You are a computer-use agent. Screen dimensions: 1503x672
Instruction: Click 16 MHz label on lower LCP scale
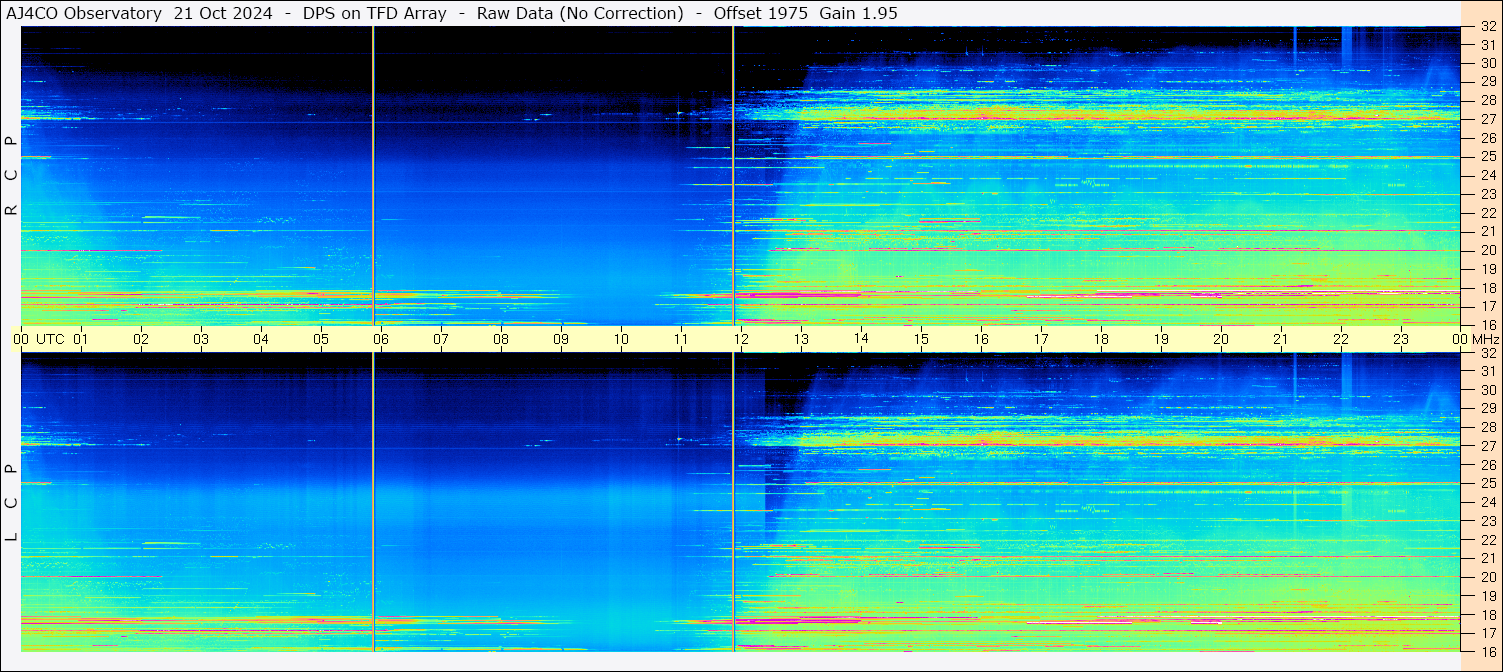click(x=1487, y=651)
